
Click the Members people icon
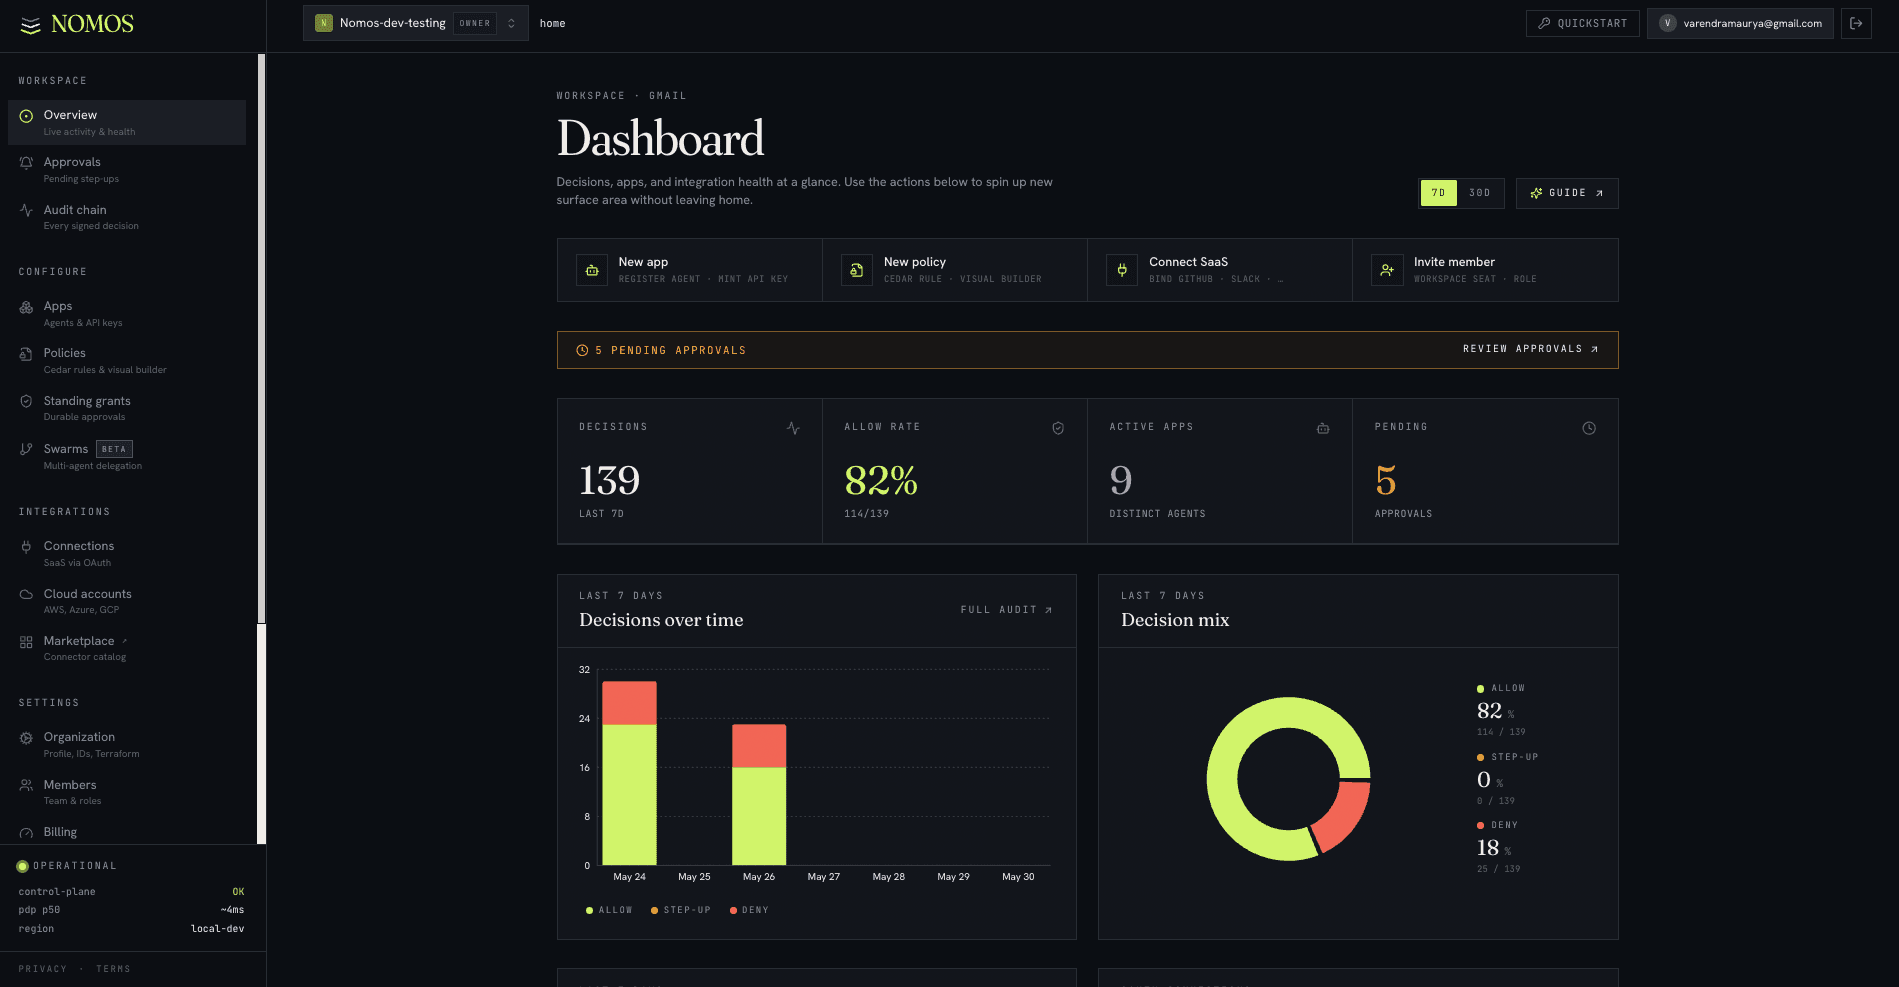pyautogui.click(x=26, y=785)
